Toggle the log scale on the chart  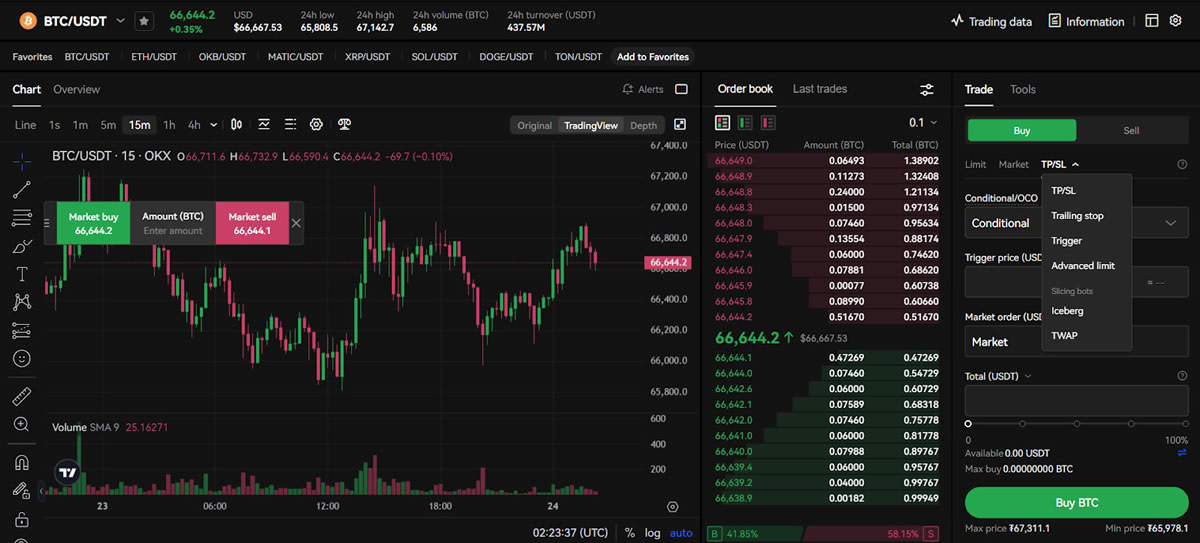(x=653, y=533)
